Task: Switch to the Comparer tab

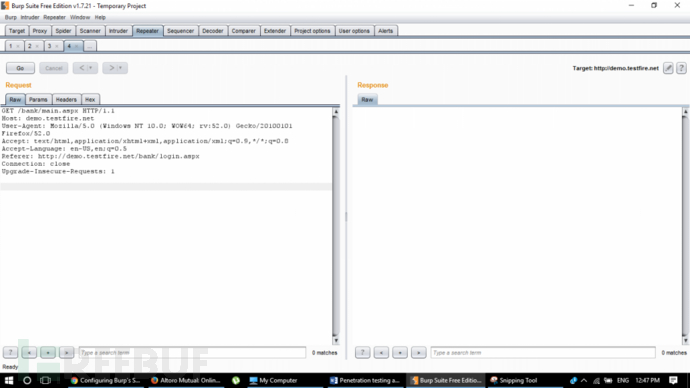Action: pos(243,31)
